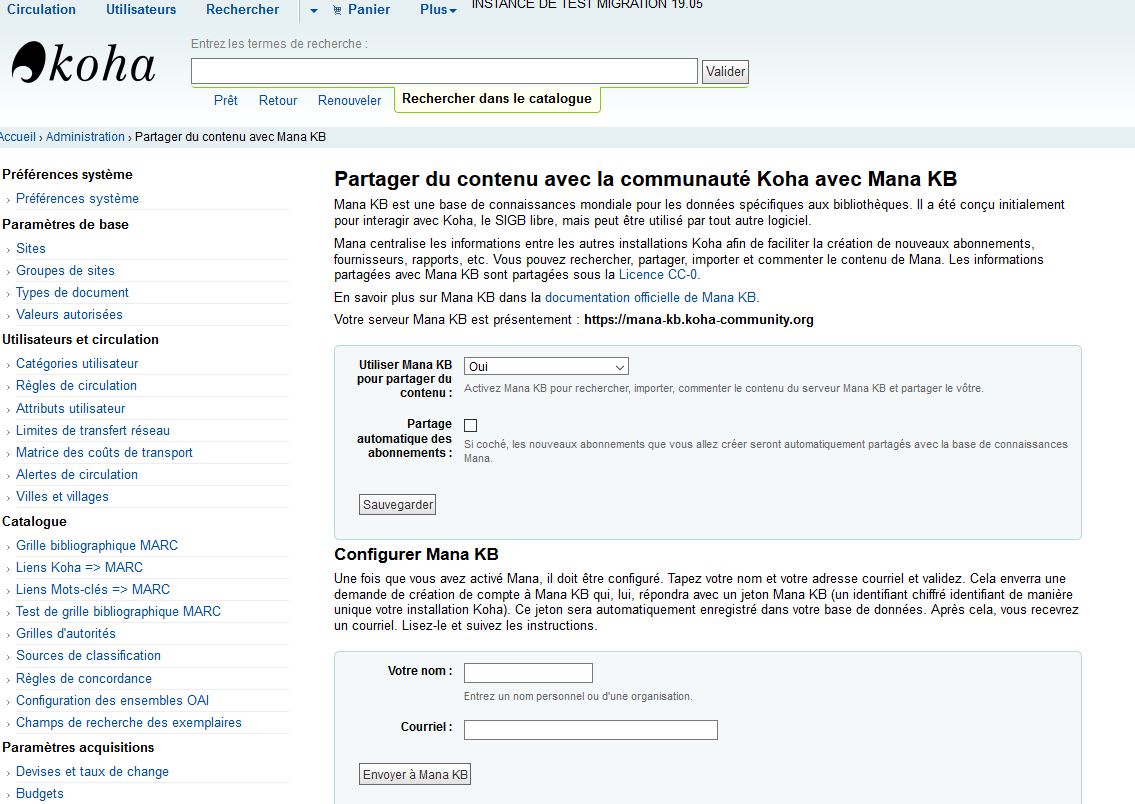Open Types de document link
Screen dimensions: 1135x804
[x=72, y=292]
